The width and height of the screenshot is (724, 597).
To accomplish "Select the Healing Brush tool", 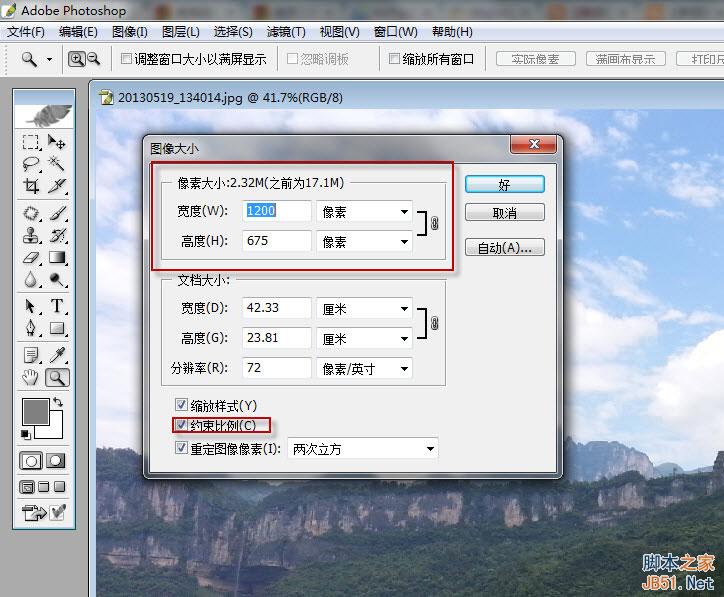I will [x=31, y=213].
